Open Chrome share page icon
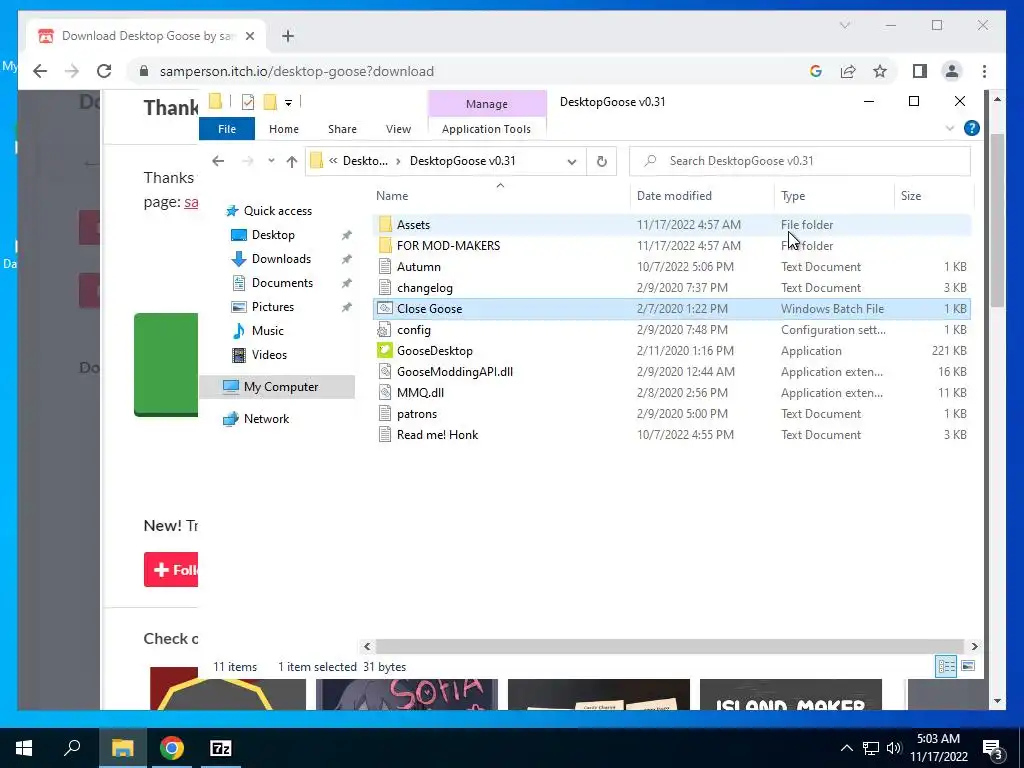The height and width of the screenshot is (768, 1024). coord(848,71)
